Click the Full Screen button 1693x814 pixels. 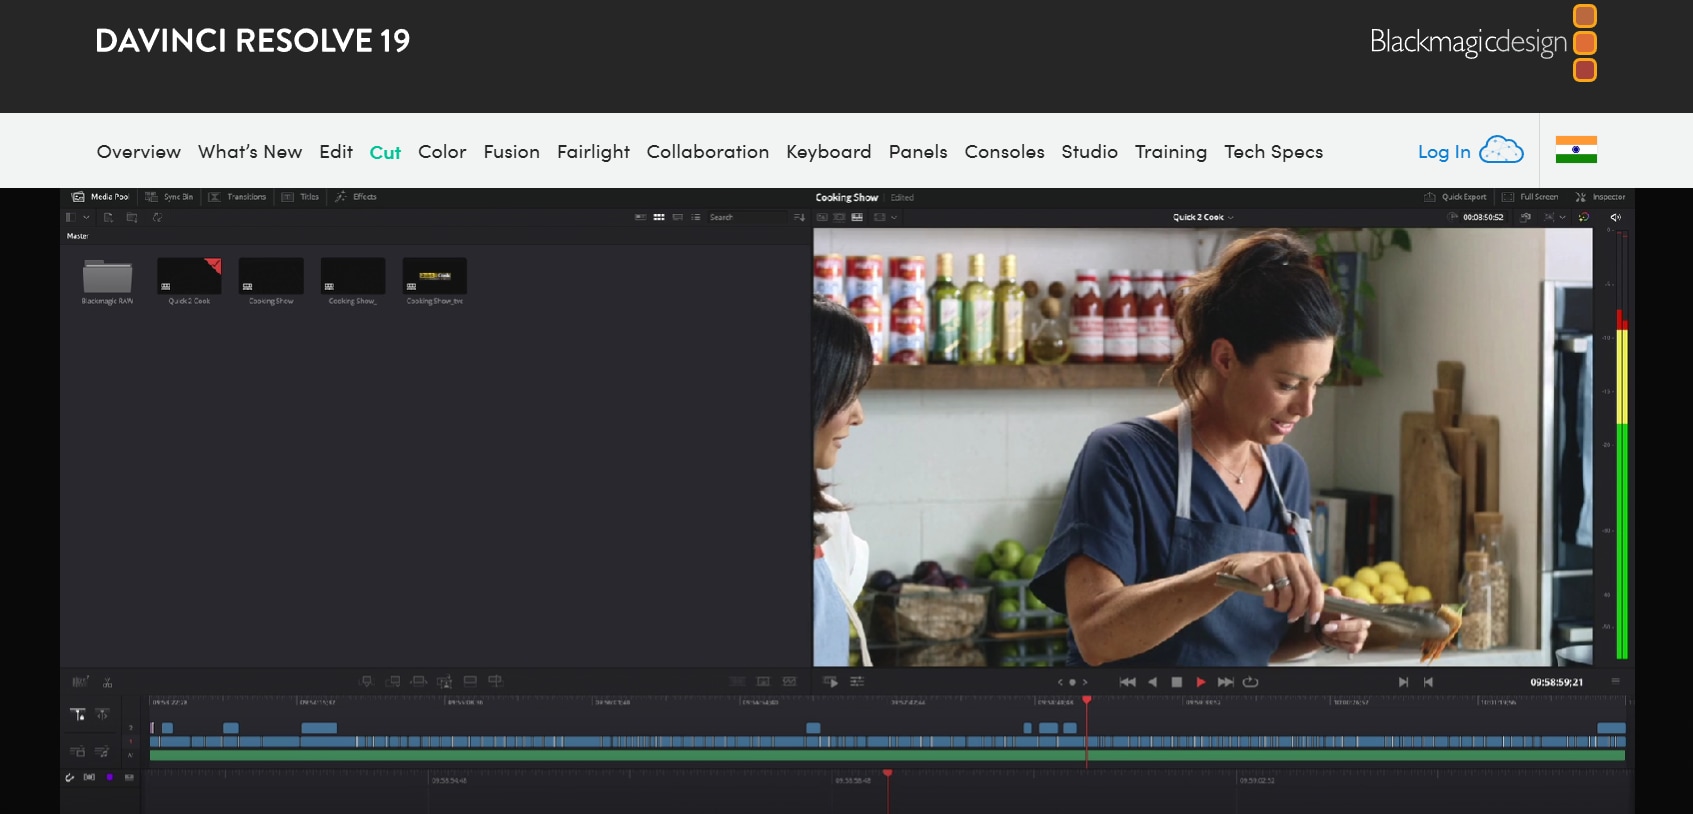pyautogui.click(x=1530, y=197)
